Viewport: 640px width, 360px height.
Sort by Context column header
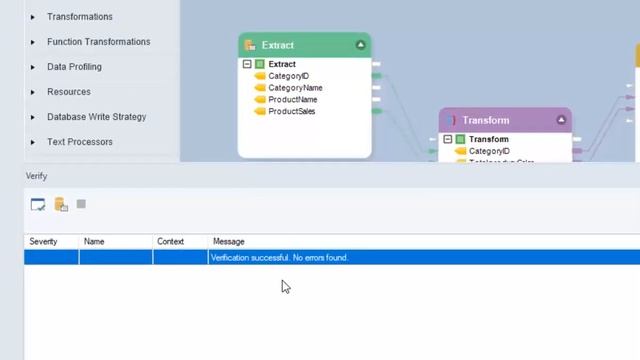[180, 242]
